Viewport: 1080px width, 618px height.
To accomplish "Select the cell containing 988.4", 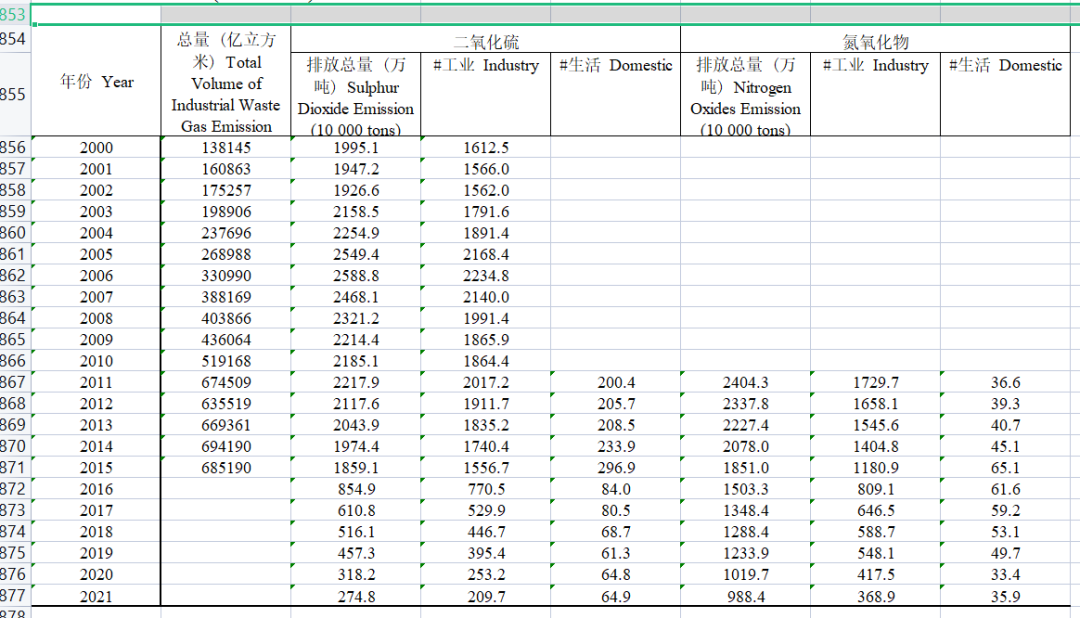I will [x=745, y=596].
